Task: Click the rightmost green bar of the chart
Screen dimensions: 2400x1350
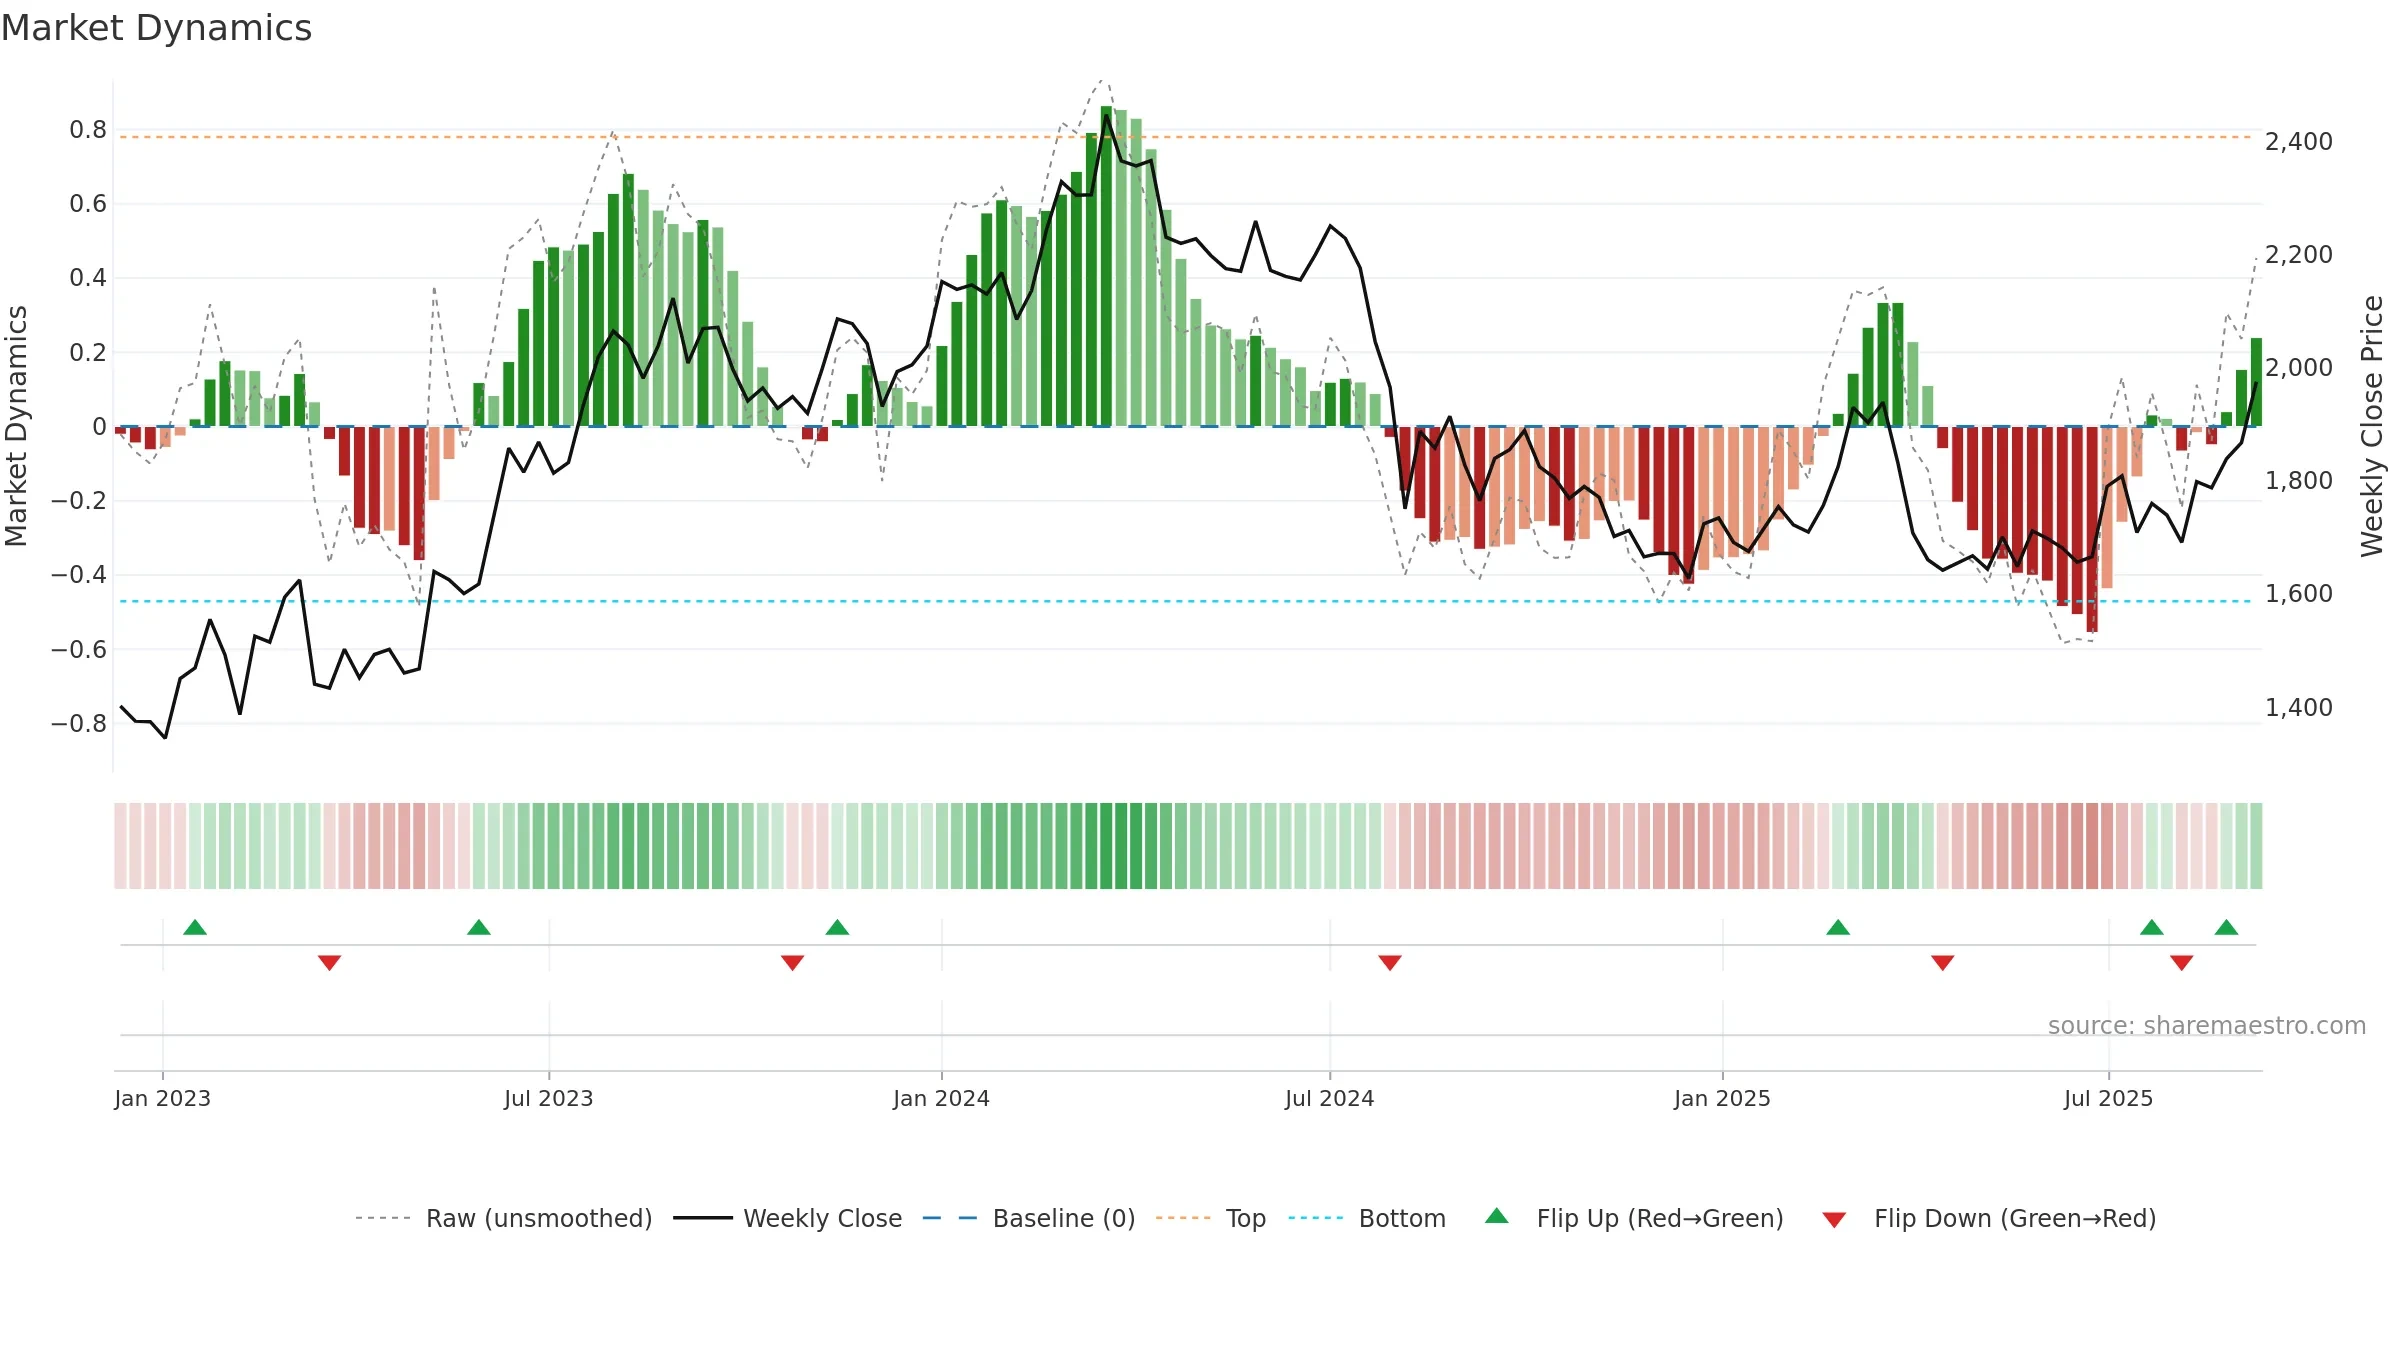Action: 2256,382
